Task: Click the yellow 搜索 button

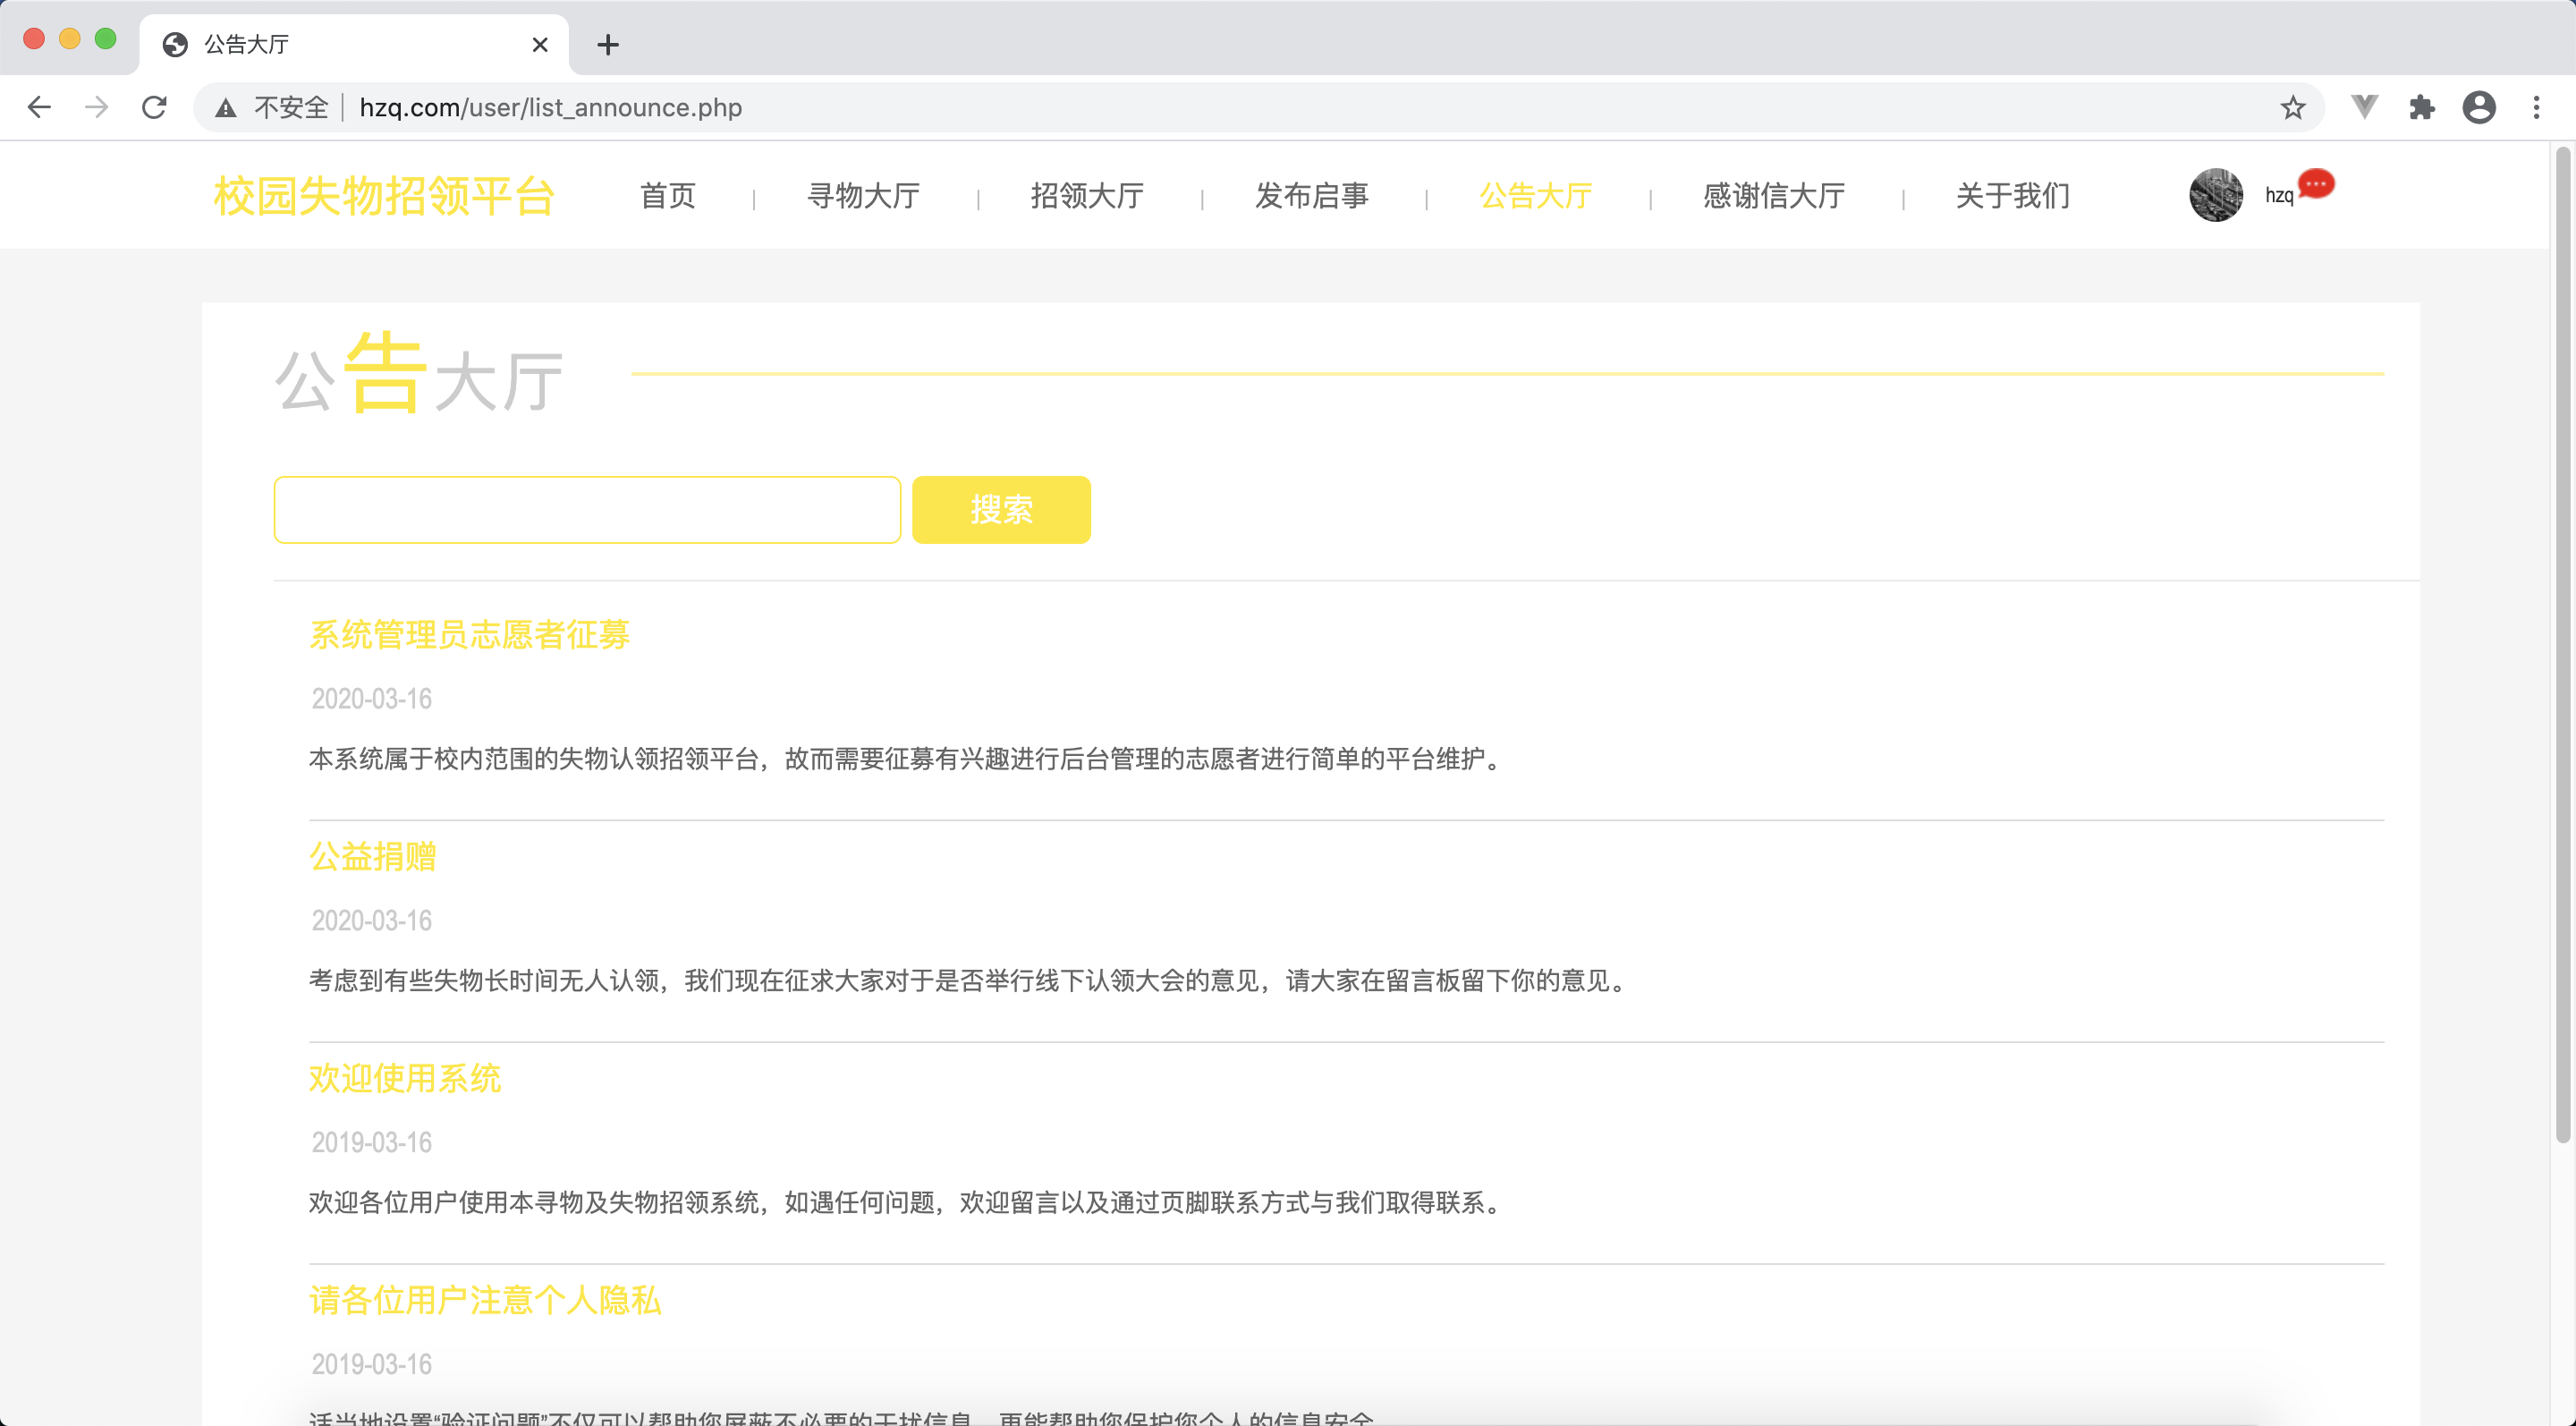Action: [x=1001, y=510]
